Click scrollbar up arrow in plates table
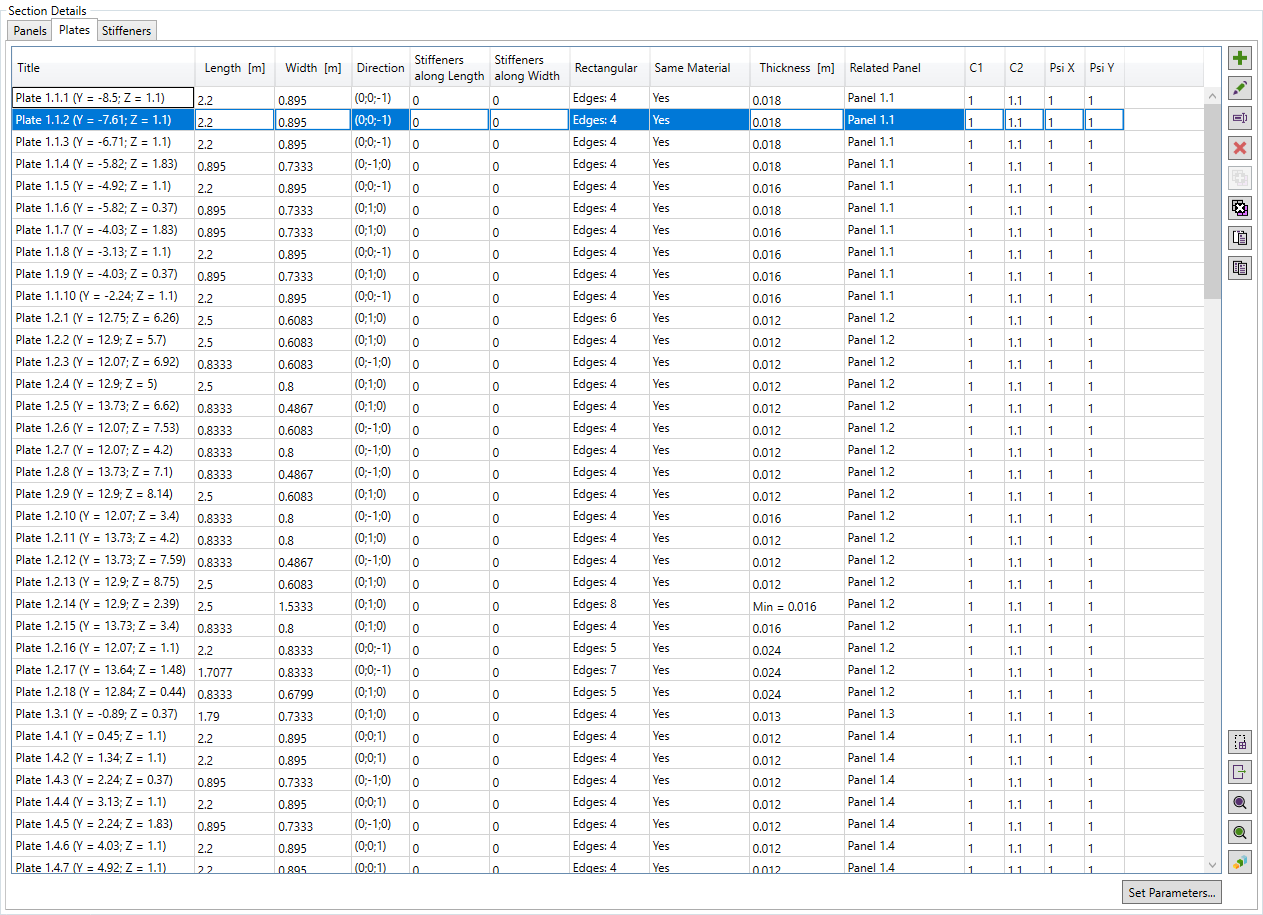The height and width of the screenshot is (915, 1263). (1212, 96)
